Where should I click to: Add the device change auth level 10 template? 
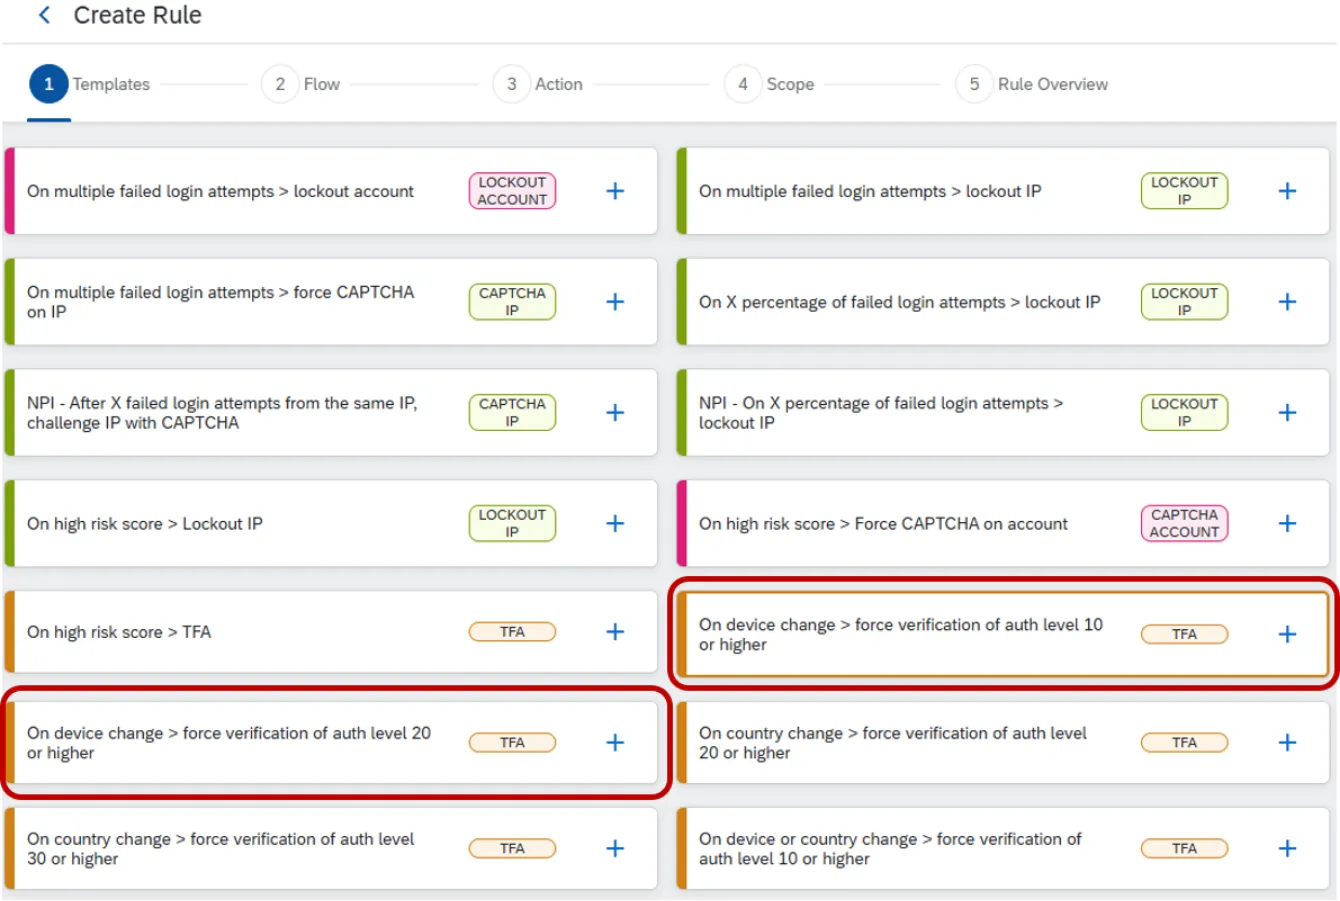click(x=1287, y=634)
